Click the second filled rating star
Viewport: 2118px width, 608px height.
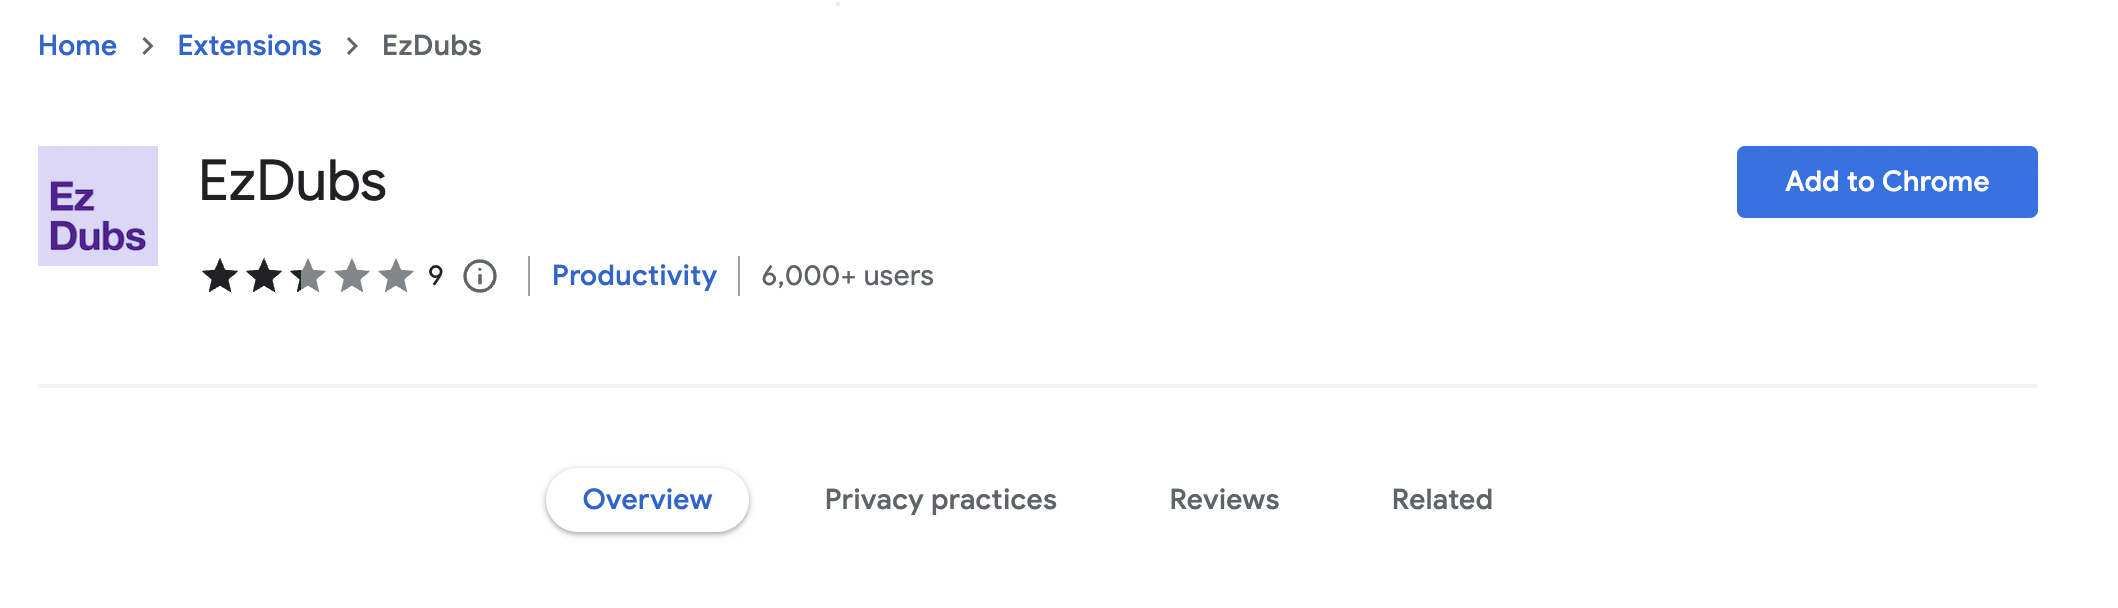point(264,276)
